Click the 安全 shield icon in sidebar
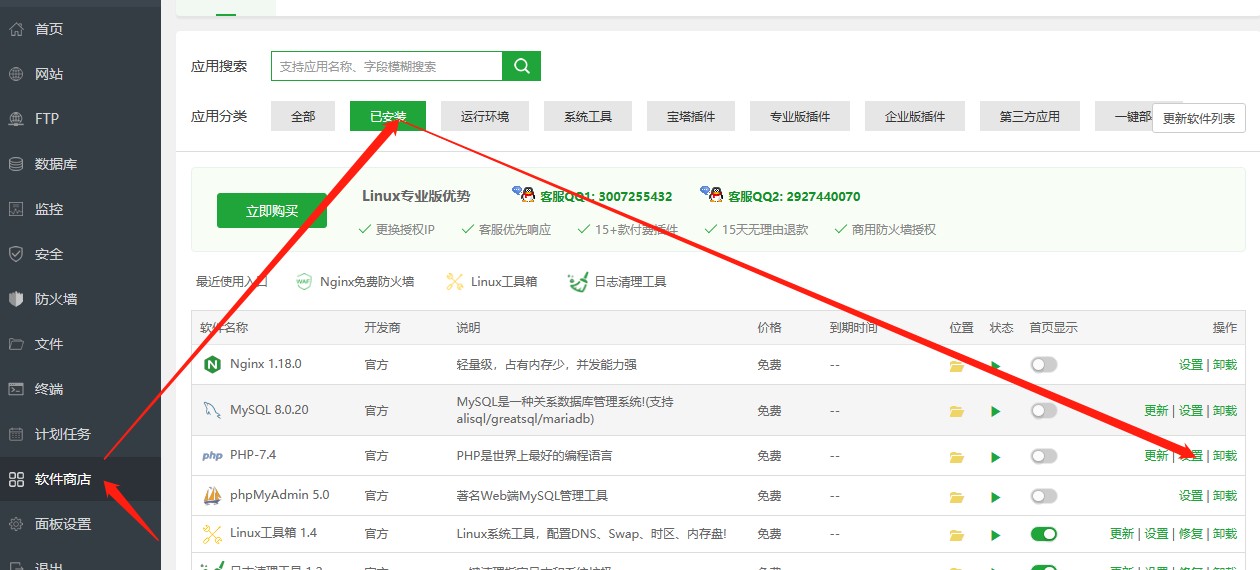The width and height of the screenshot is (1260, 570). [x=16, y=254]
